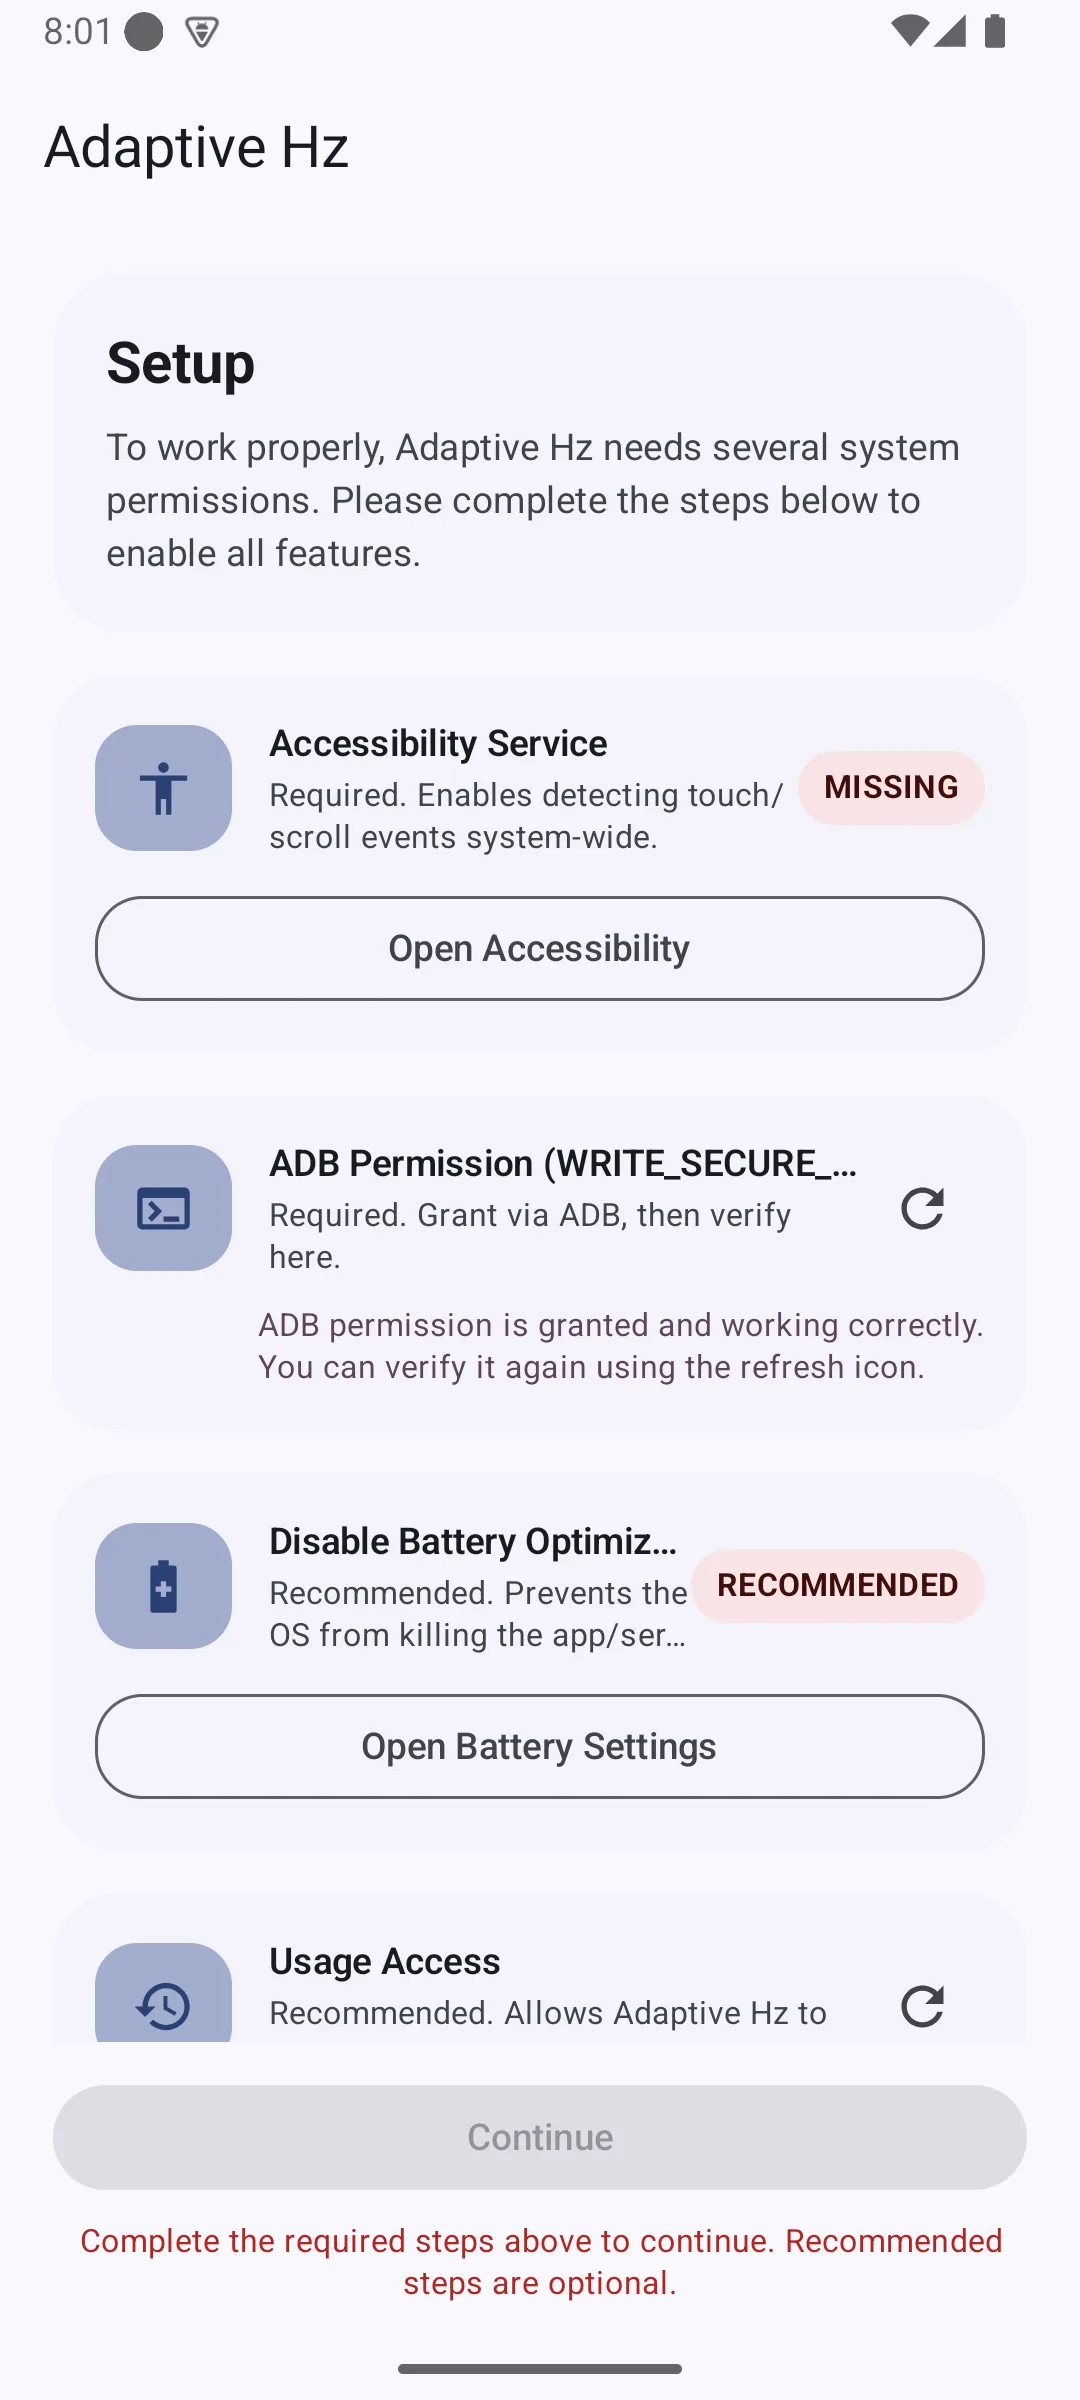
Task: Open Accessibility settings button
Action: point(540,948)
